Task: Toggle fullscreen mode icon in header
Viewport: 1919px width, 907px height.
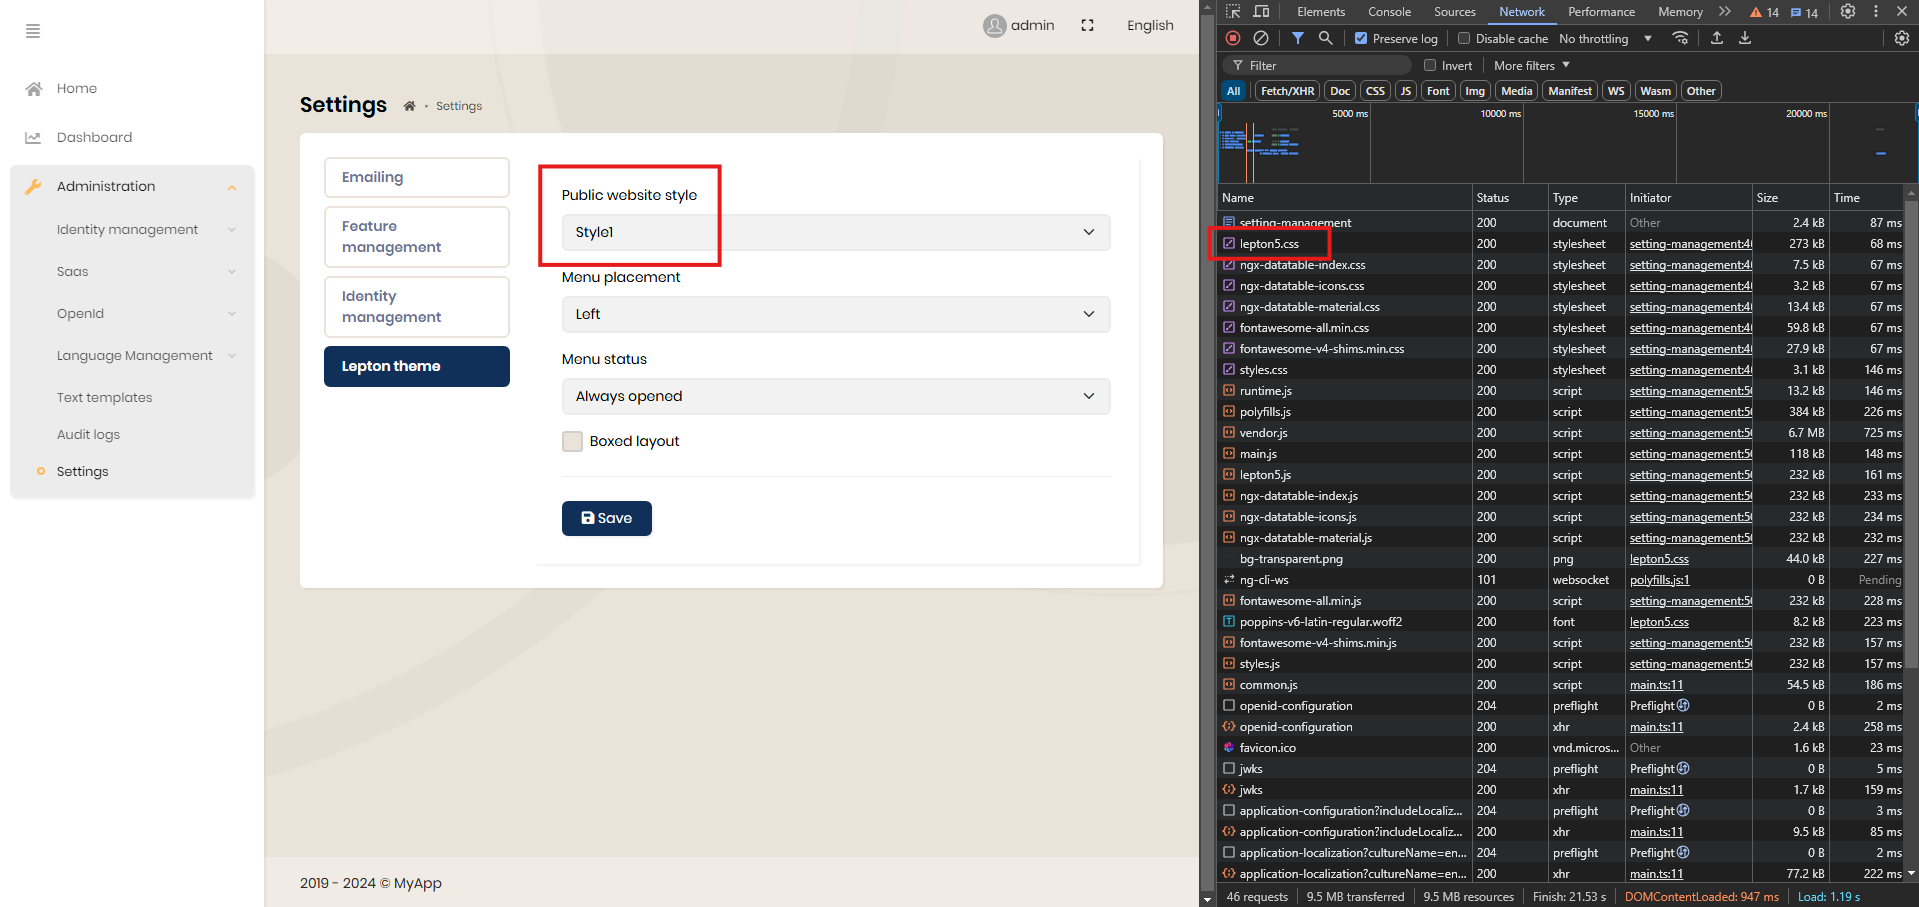Action: pos(1087,25)
